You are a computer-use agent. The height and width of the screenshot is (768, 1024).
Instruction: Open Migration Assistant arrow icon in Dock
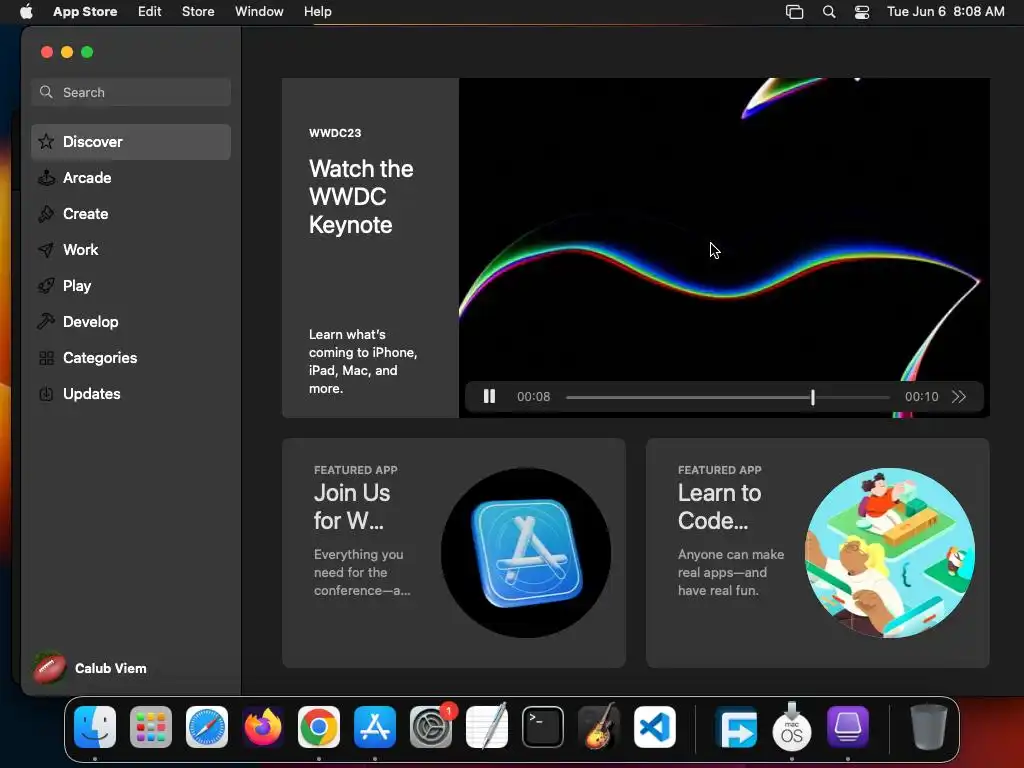click(x=736, y=727)
